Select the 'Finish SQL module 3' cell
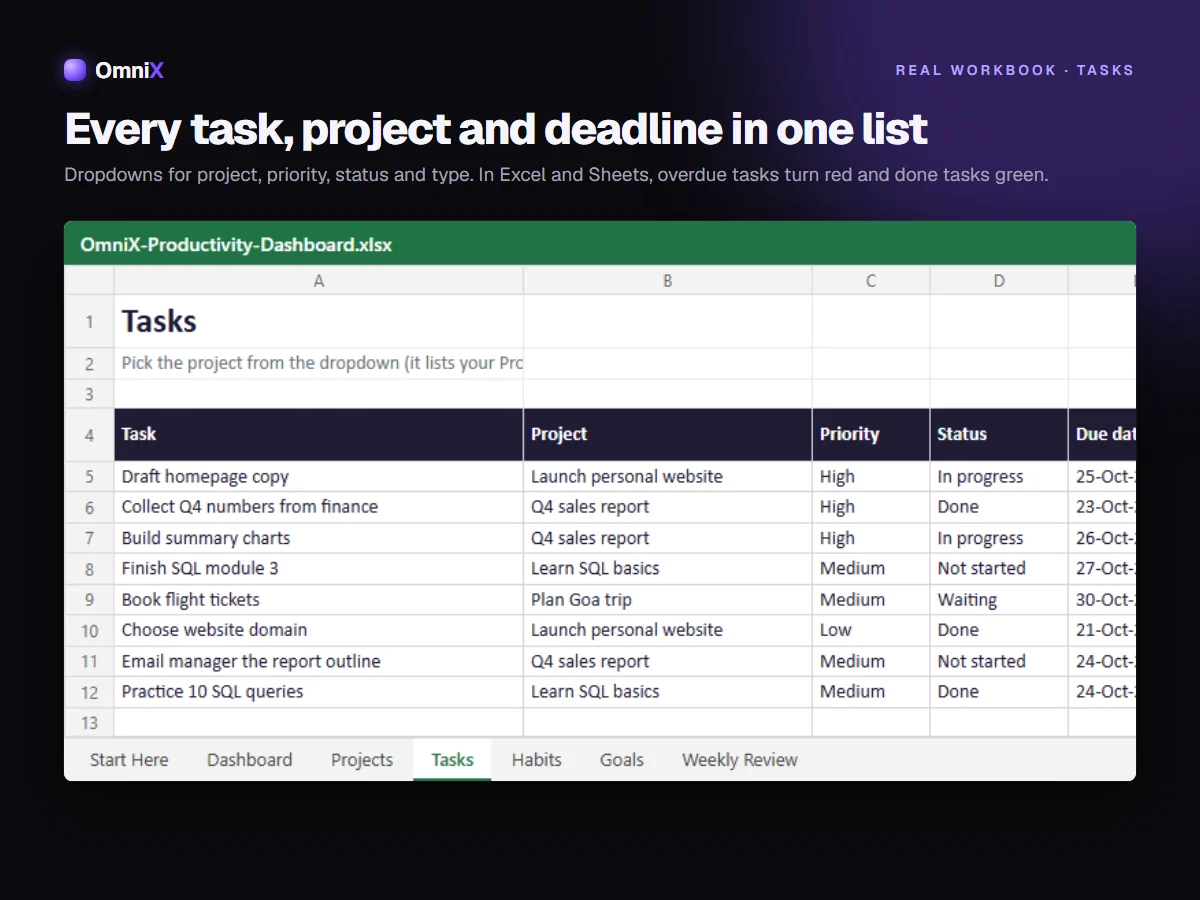Image resolution: width=1200 pixels, height=900 pixels. tap(319, 569)
